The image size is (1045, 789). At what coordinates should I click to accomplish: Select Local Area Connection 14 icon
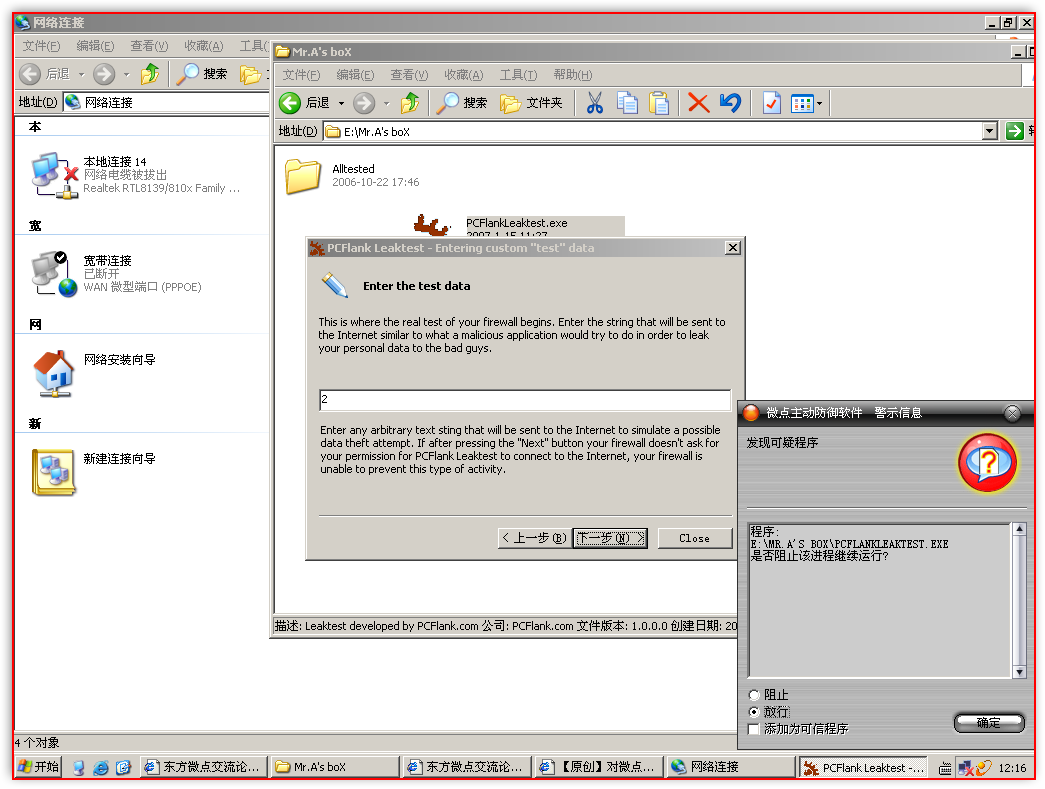53,175
